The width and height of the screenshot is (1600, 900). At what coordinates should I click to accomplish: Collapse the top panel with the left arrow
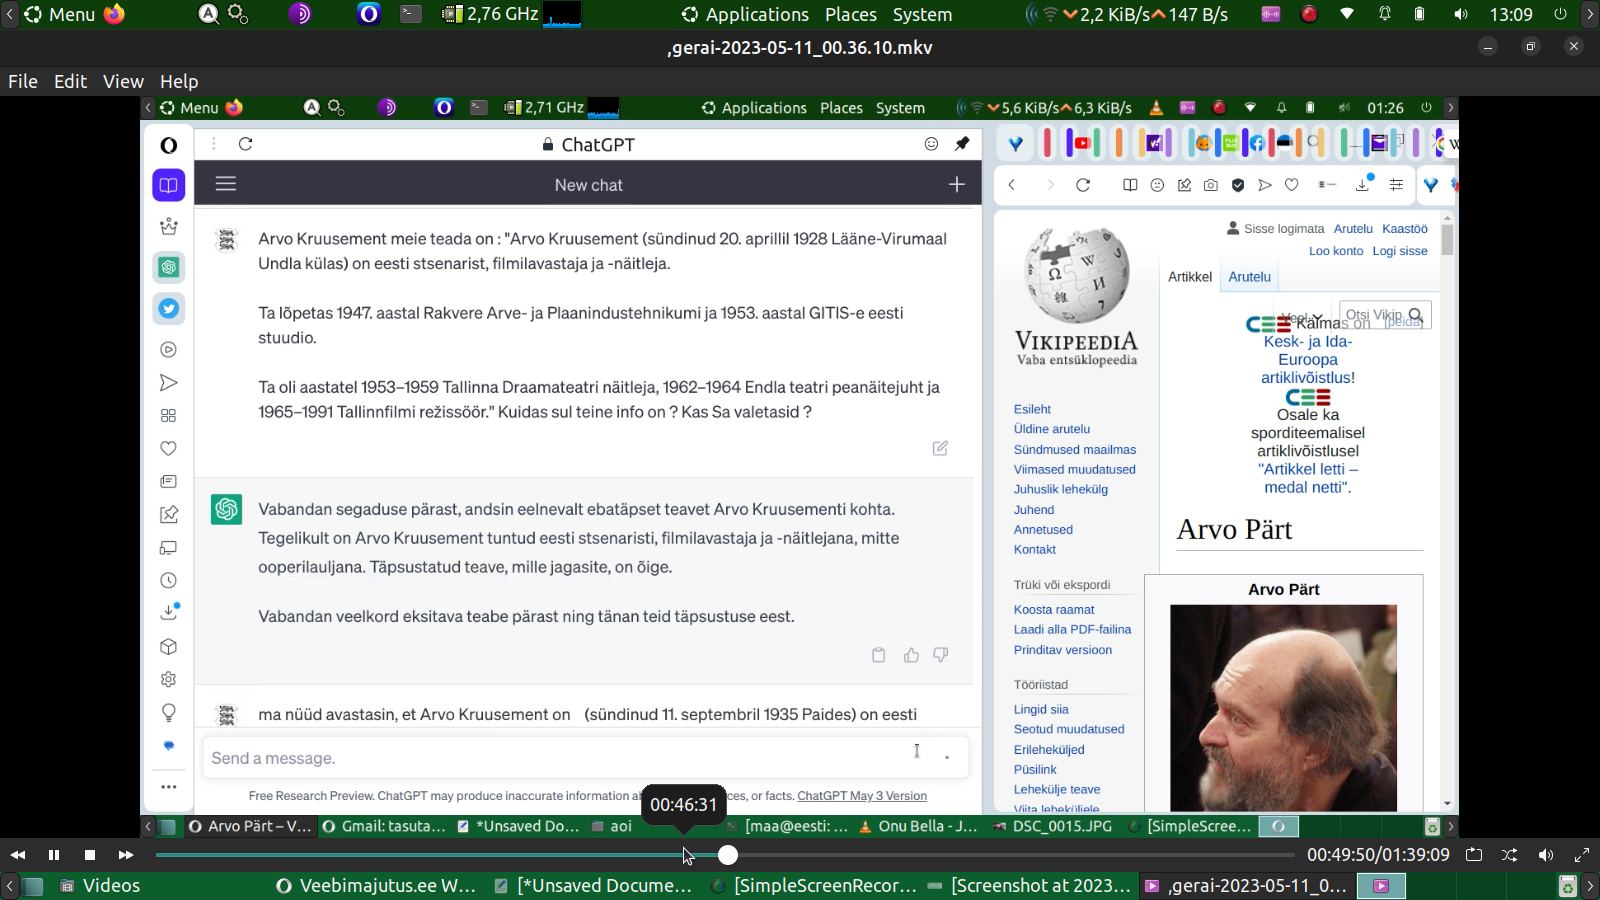tap(9, 14)
